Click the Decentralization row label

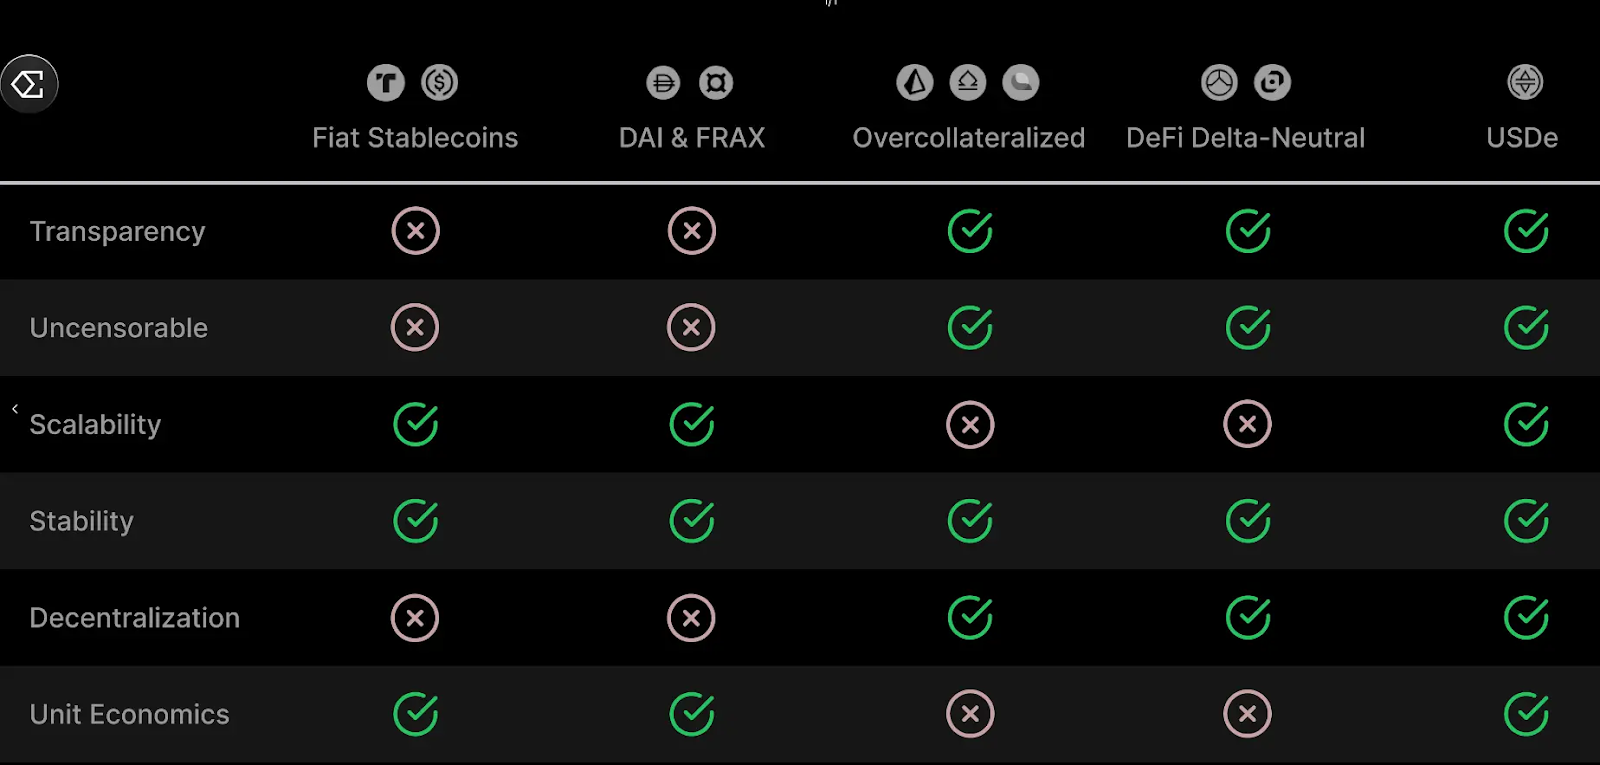point(135,618)
